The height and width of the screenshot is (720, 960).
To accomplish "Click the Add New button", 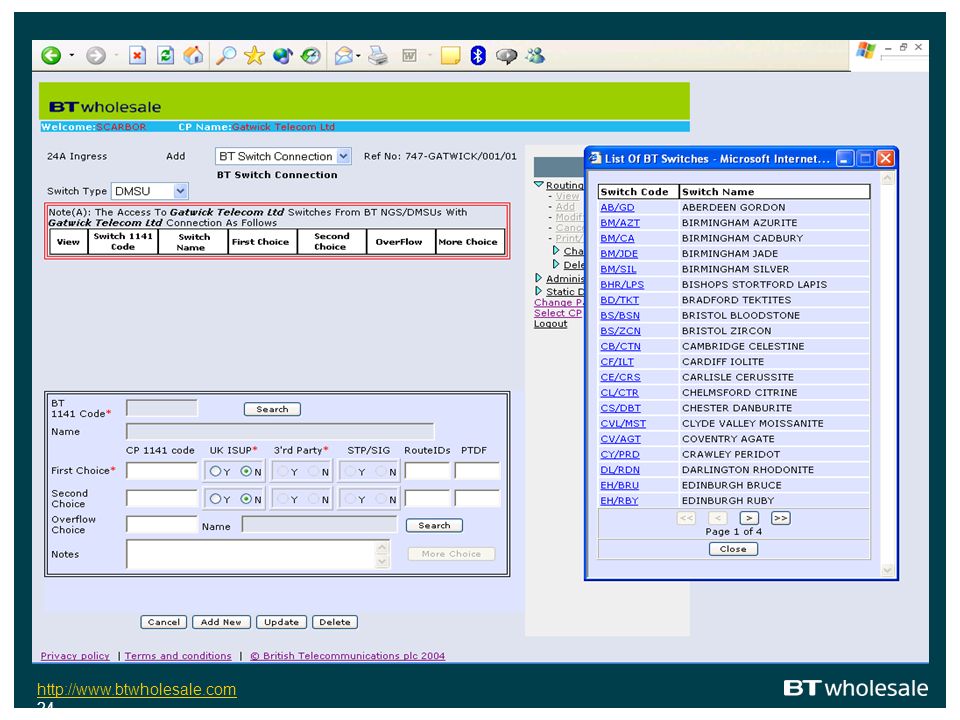I will (x=221, y=622).
